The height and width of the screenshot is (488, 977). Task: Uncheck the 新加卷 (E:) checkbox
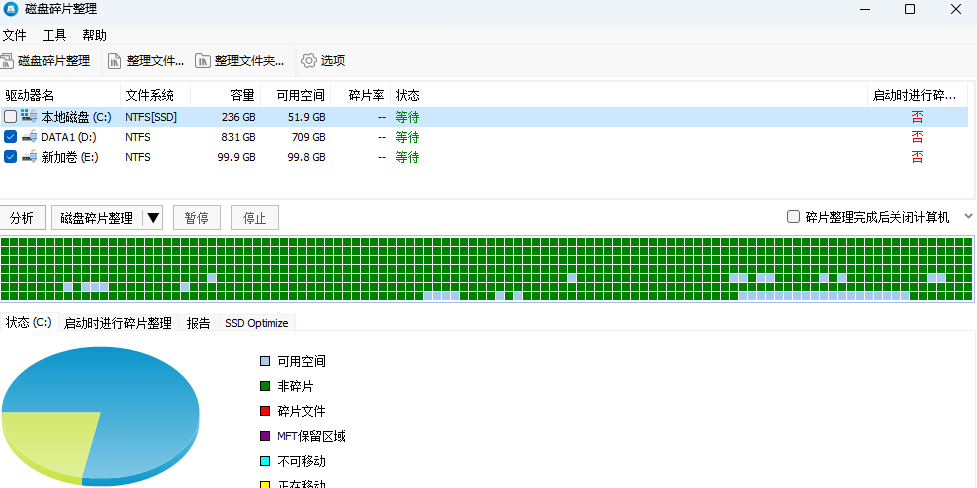pyautogui.click(x=10, y=156)
